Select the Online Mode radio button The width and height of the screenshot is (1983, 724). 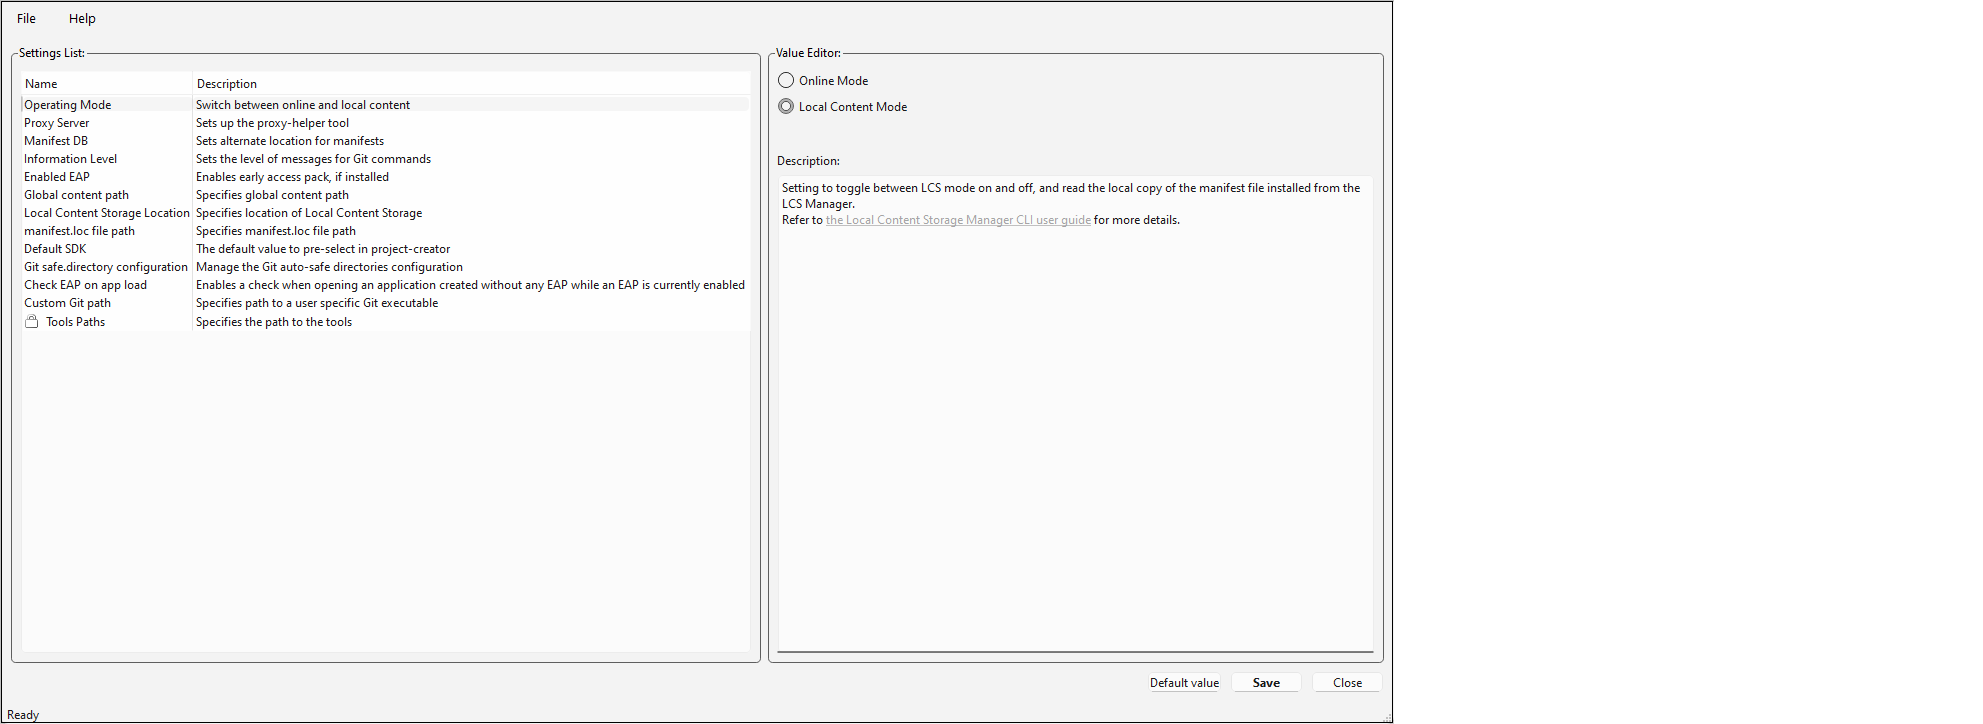(786, 81)
